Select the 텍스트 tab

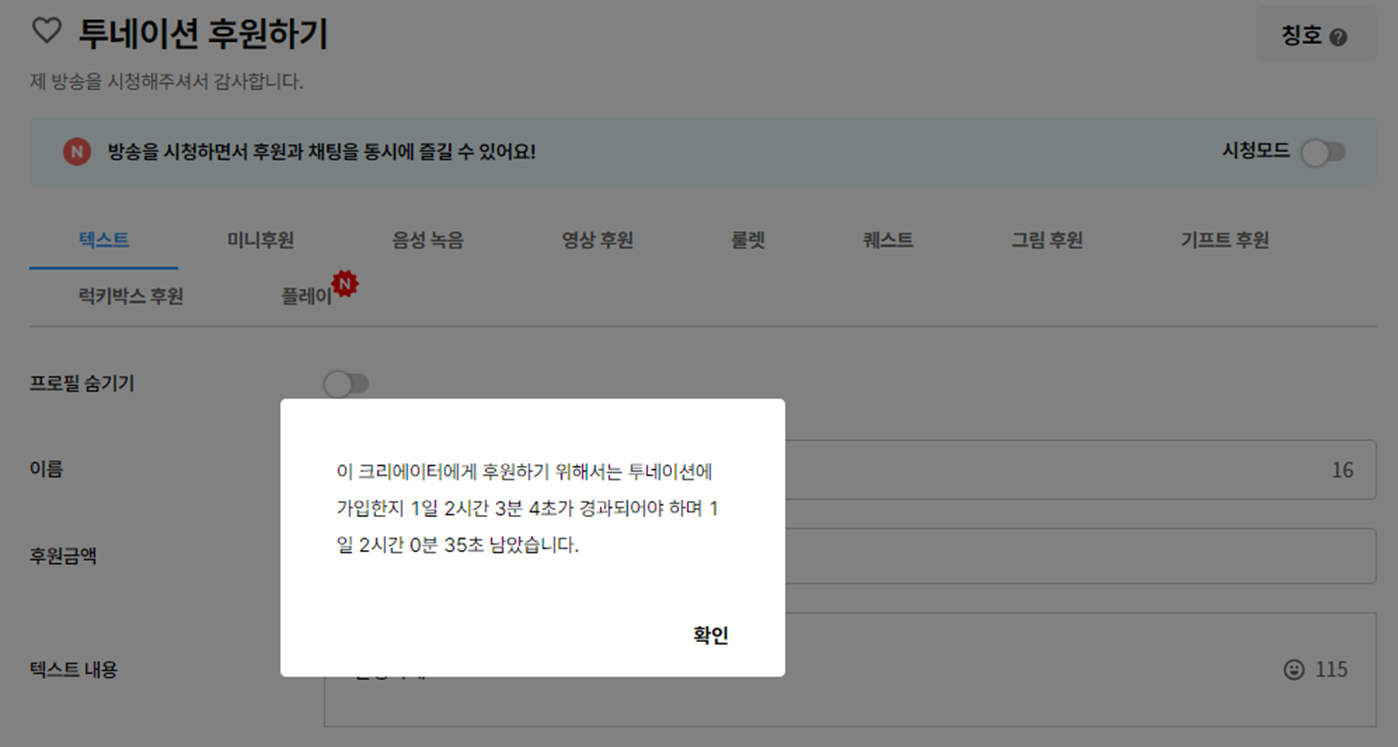[x=104, y=240]
